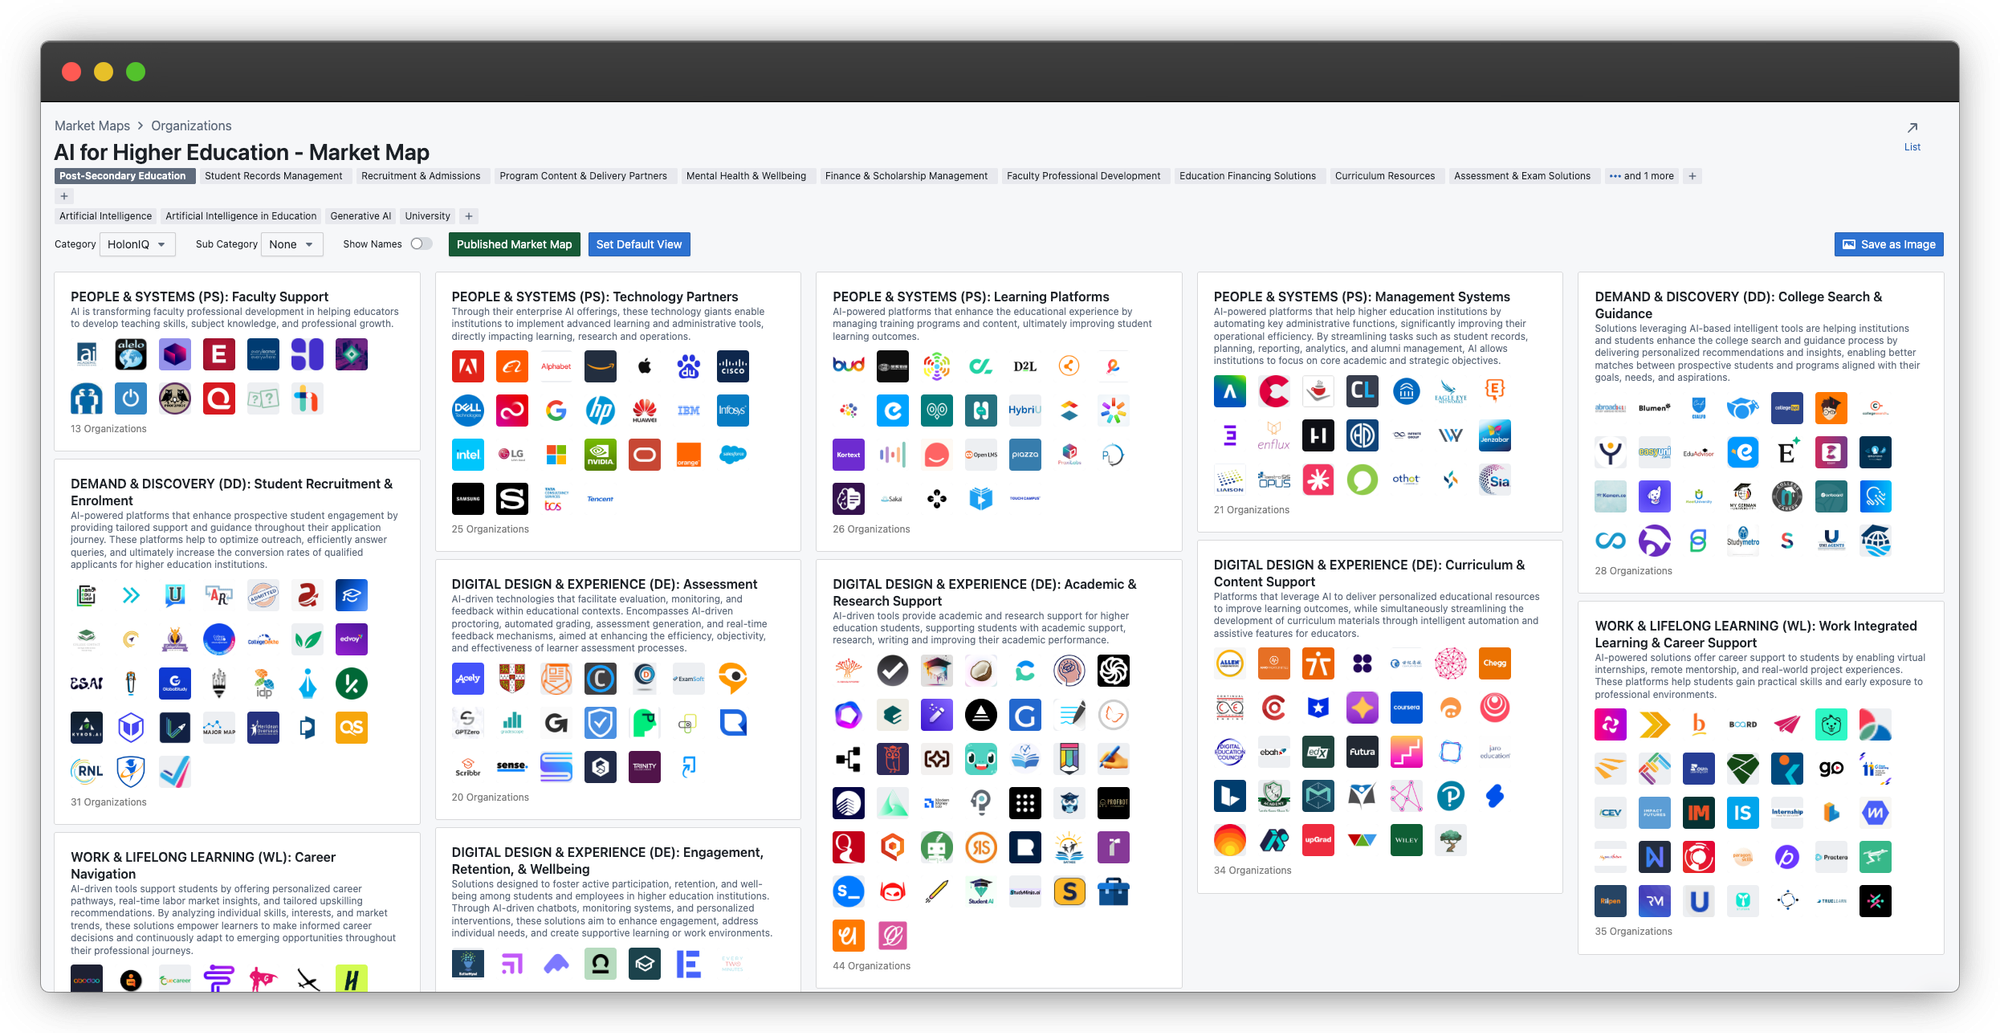The width and height of the screenshot is (2000, 1033).
Task: Click the 'Management Systems' section heading
Action: pyautogui.click(x=1362, y=297)
